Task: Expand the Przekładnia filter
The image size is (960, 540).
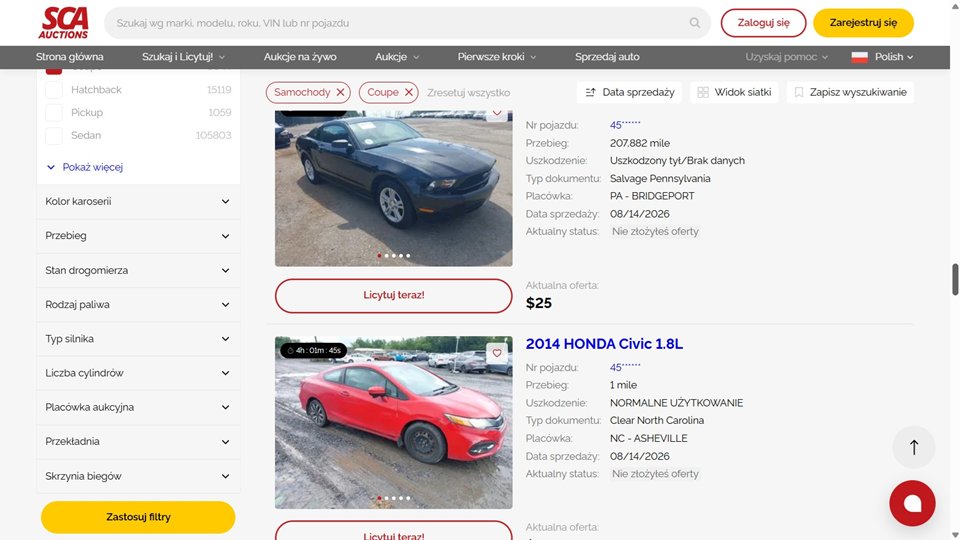Action: point(138,441)
